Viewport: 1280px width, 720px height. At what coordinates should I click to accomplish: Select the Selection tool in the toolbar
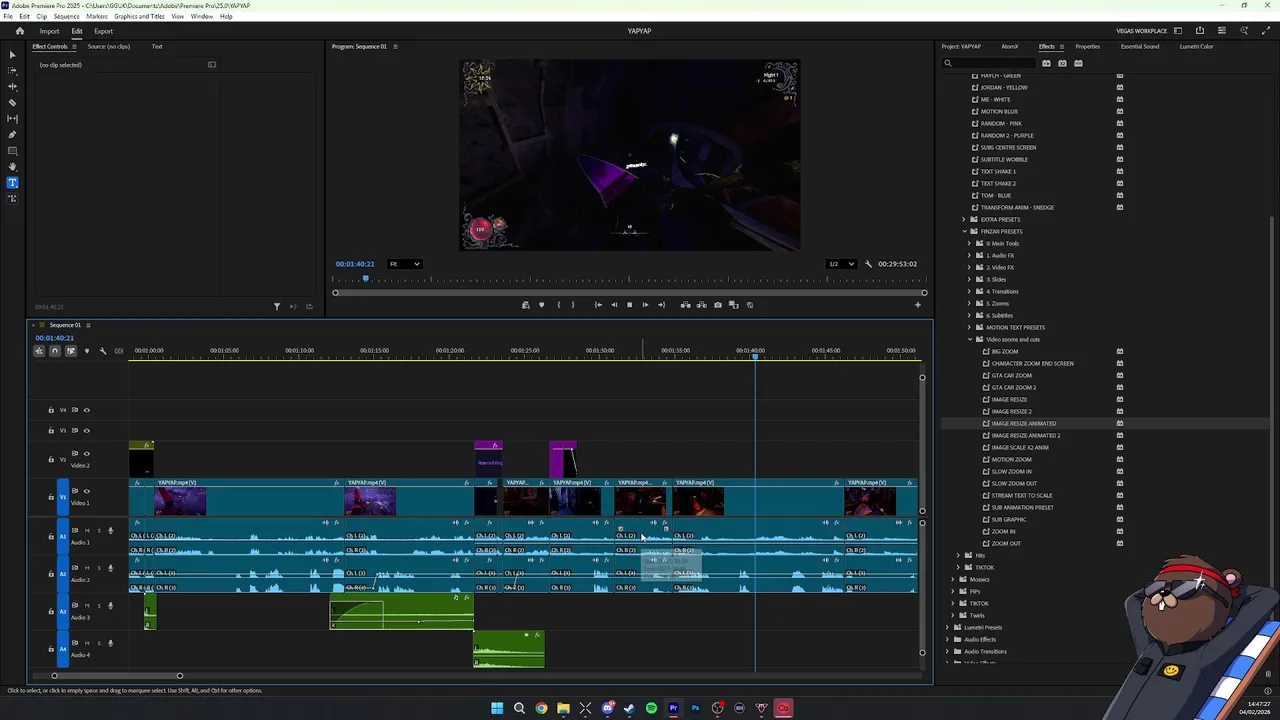[x=12, y=54]
